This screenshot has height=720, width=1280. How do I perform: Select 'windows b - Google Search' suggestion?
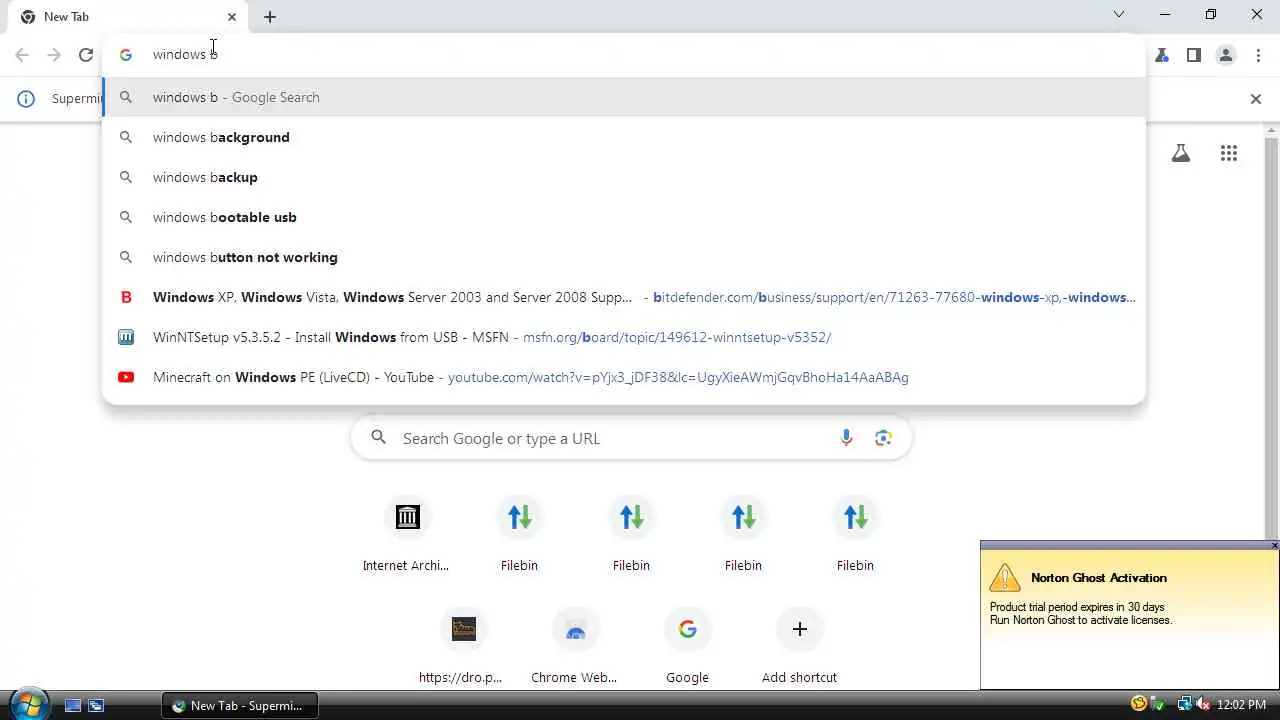pos(624,97)
